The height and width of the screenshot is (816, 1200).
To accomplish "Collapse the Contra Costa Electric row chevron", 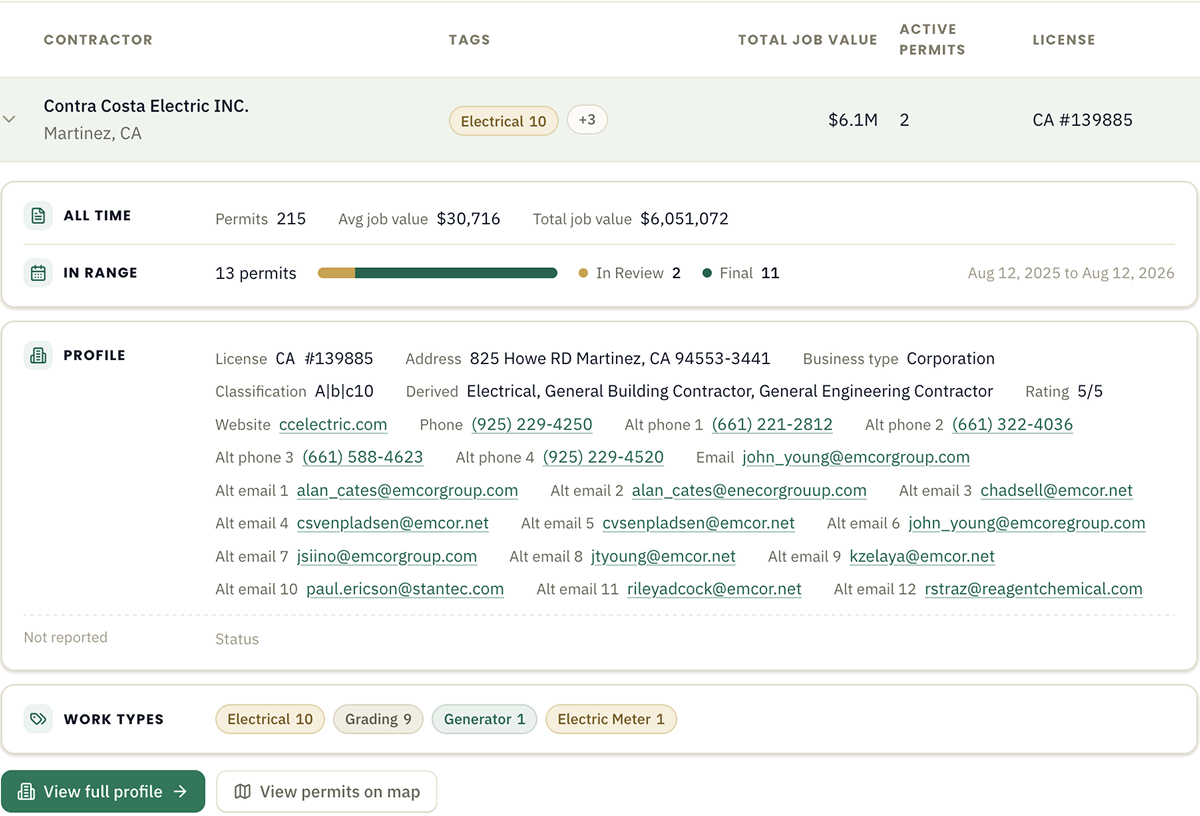I will click(x=9, y=119).
